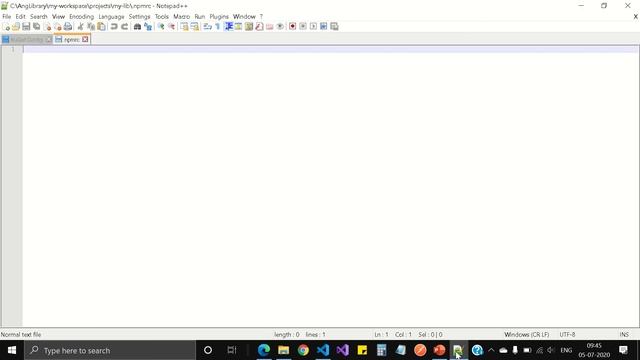Toggle Show All Characters pilcrow icon

[218, 27]
